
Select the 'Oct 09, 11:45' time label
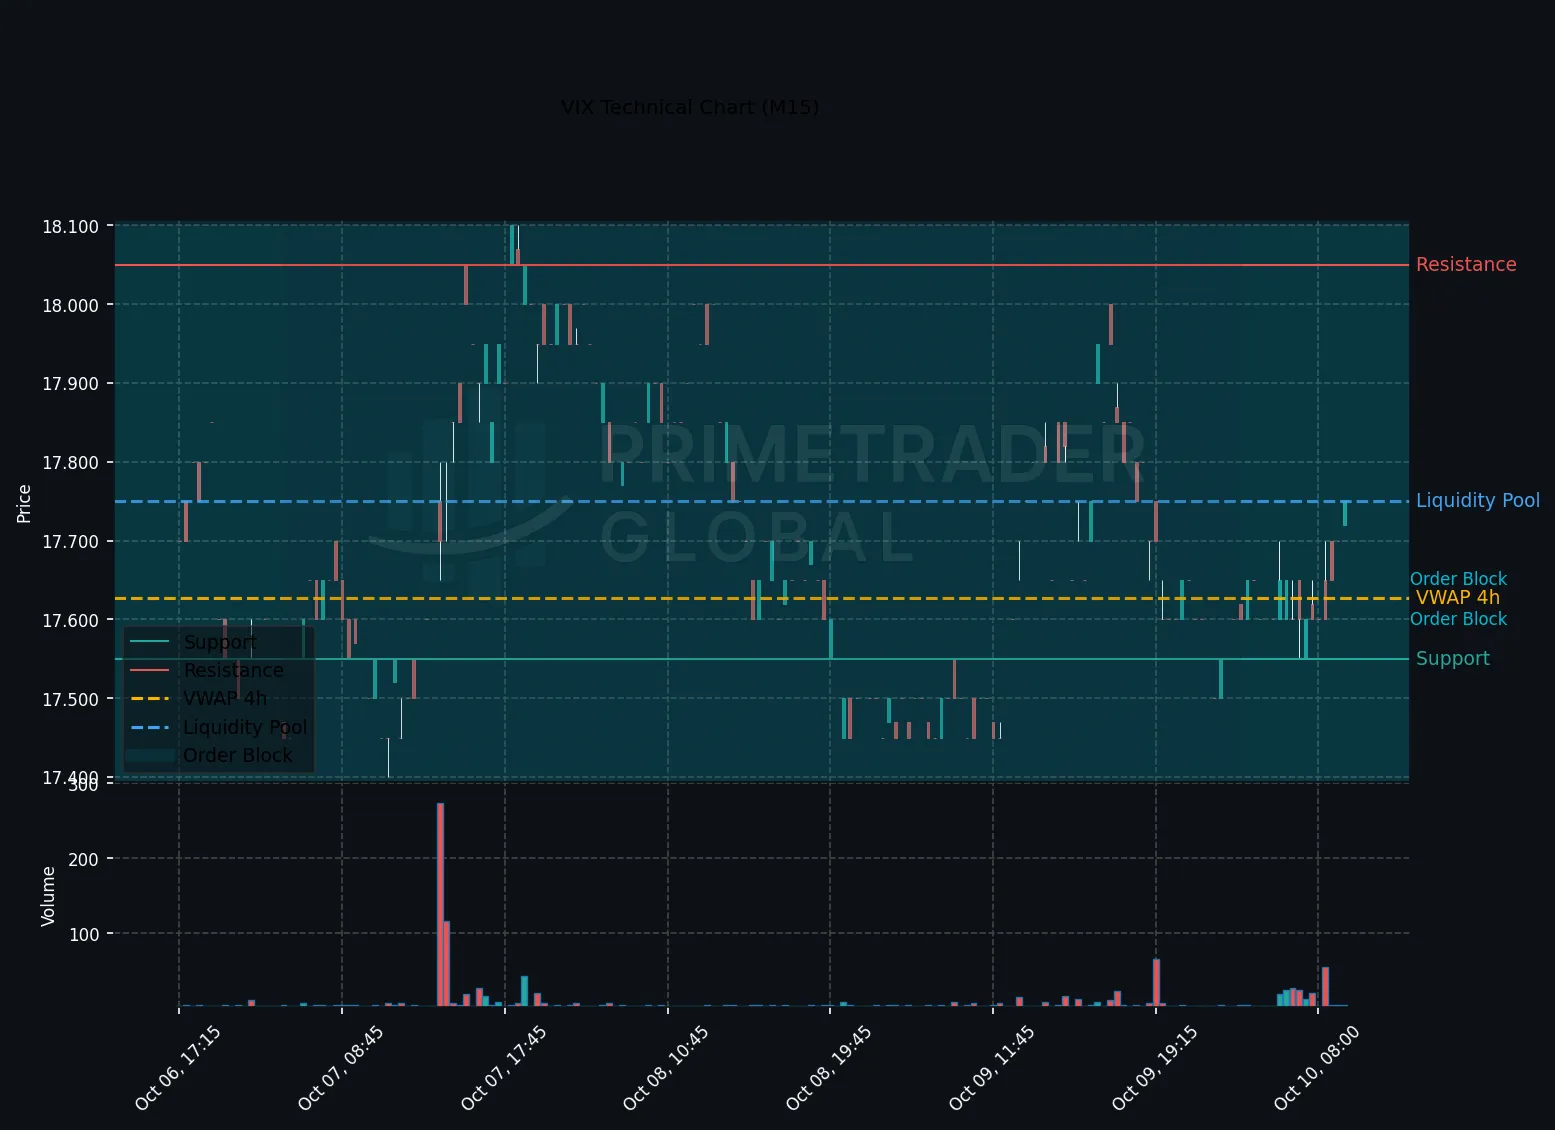(991, 1068)
